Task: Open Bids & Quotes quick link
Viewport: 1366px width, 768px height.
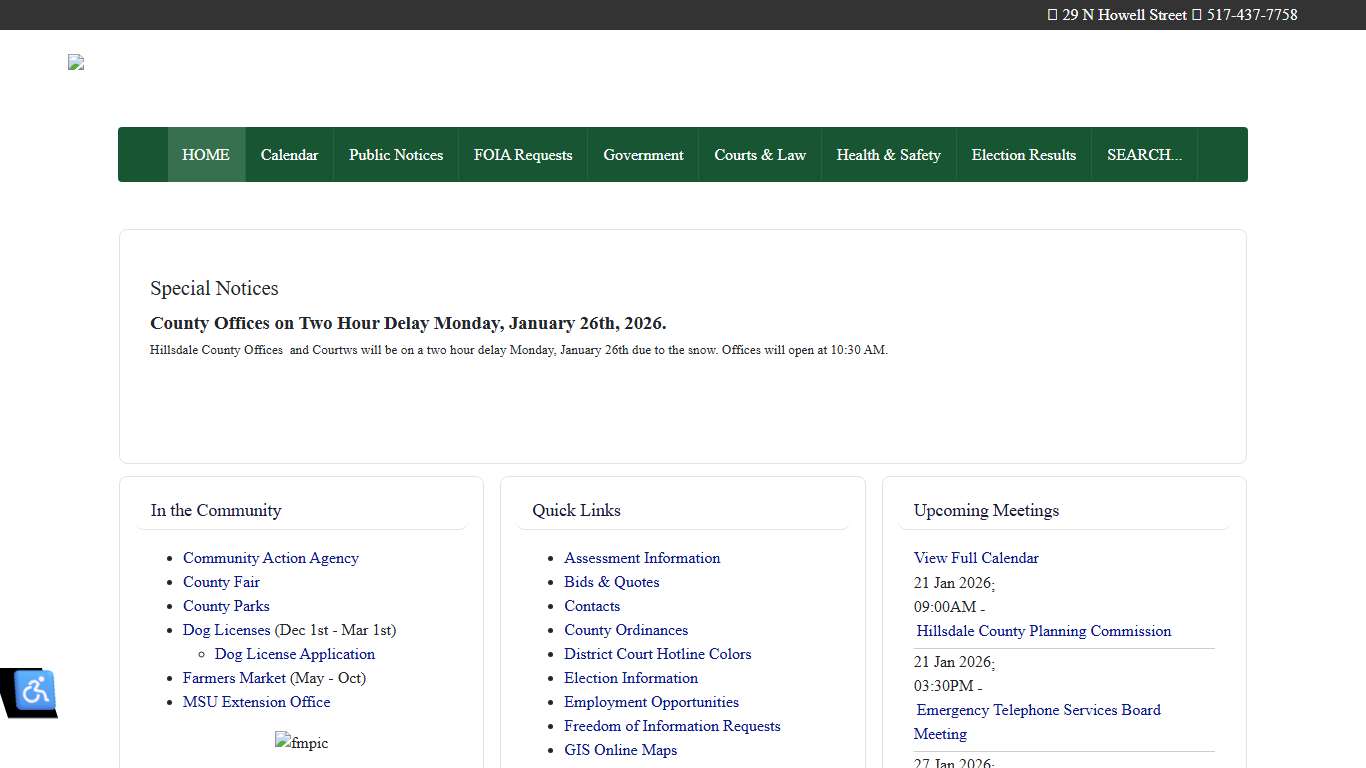Action: (611, 582)
